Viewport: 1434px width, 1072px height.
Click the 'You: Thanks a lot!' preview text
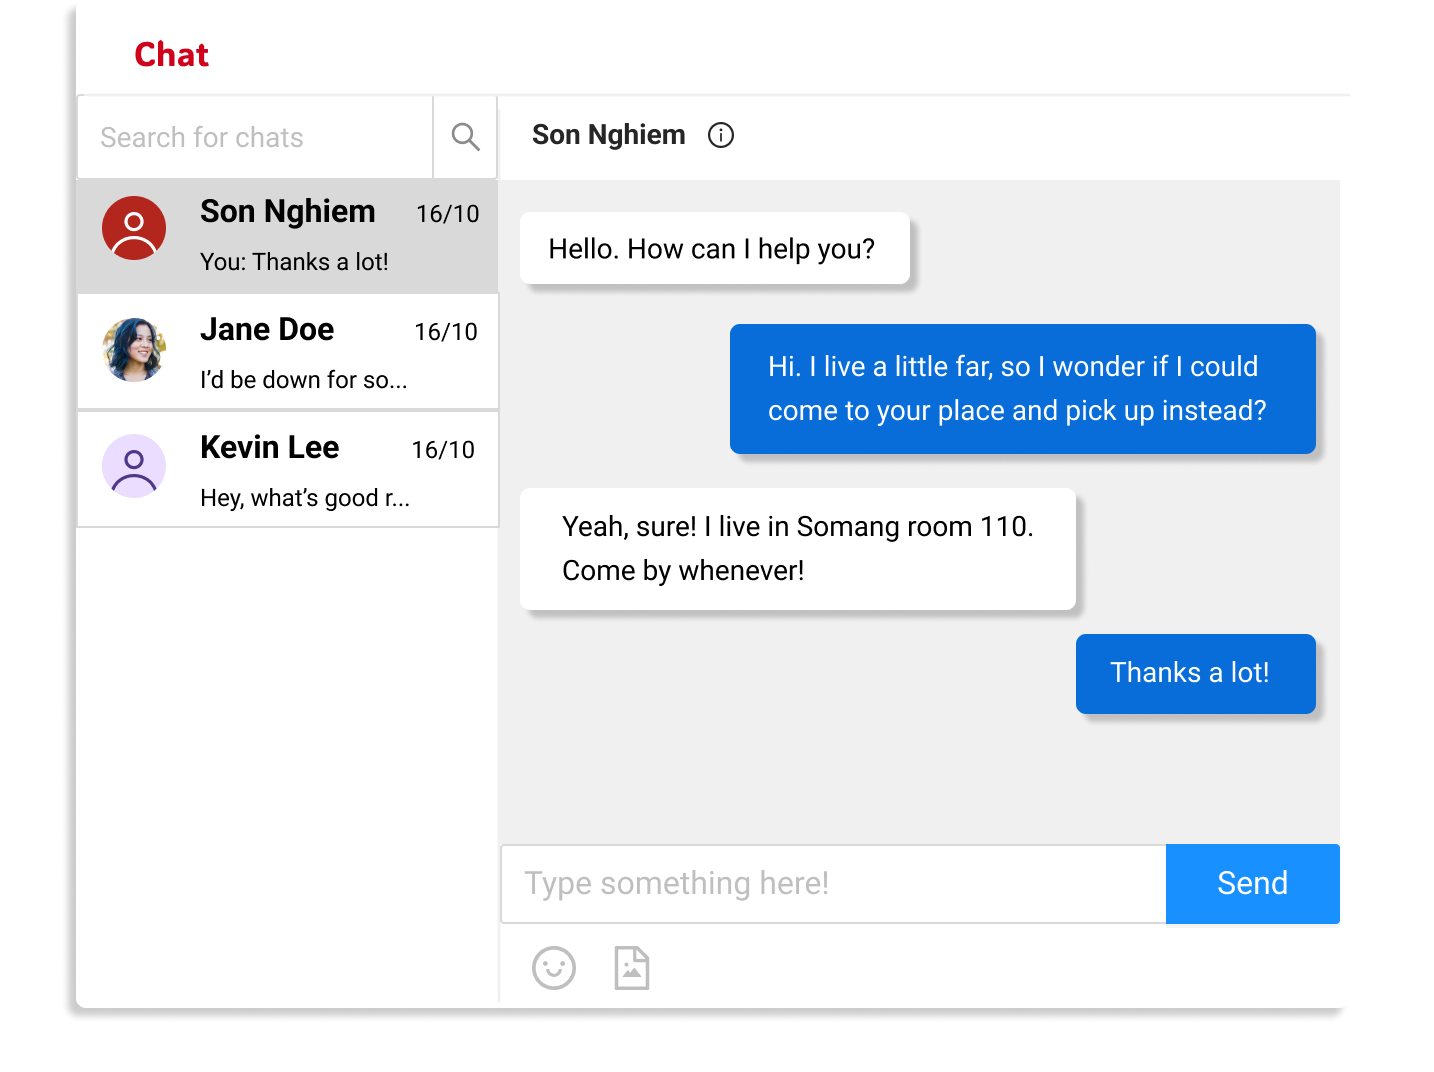pyautogui.click(x=294, y=262)
